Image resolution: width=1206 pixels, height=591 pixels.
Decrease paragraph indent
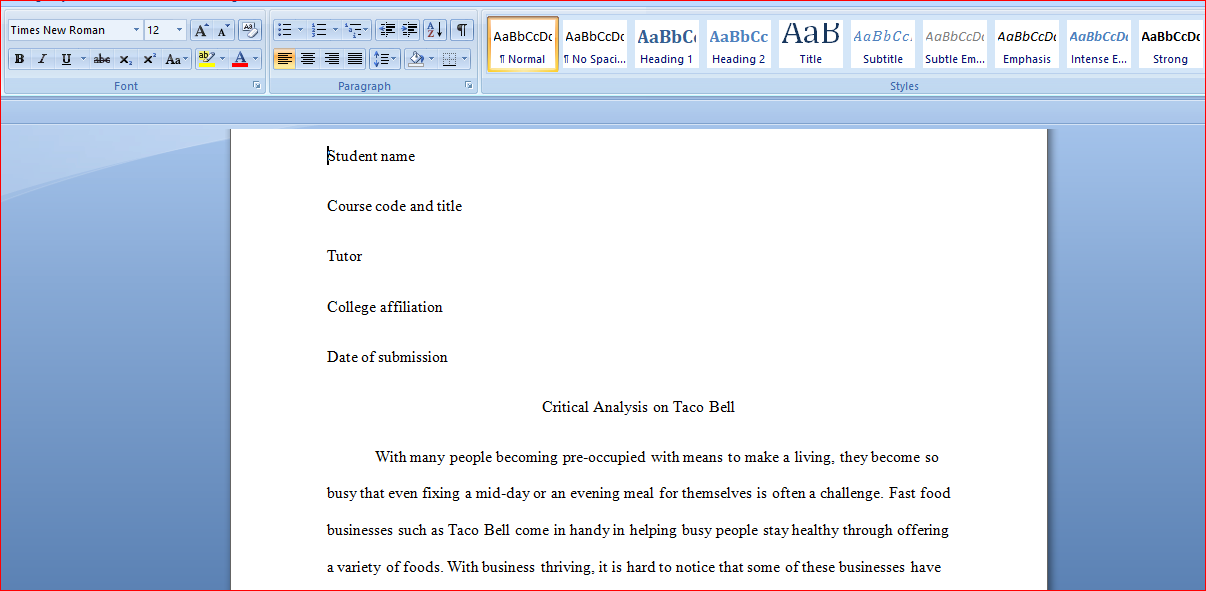[x=387, y=30]
